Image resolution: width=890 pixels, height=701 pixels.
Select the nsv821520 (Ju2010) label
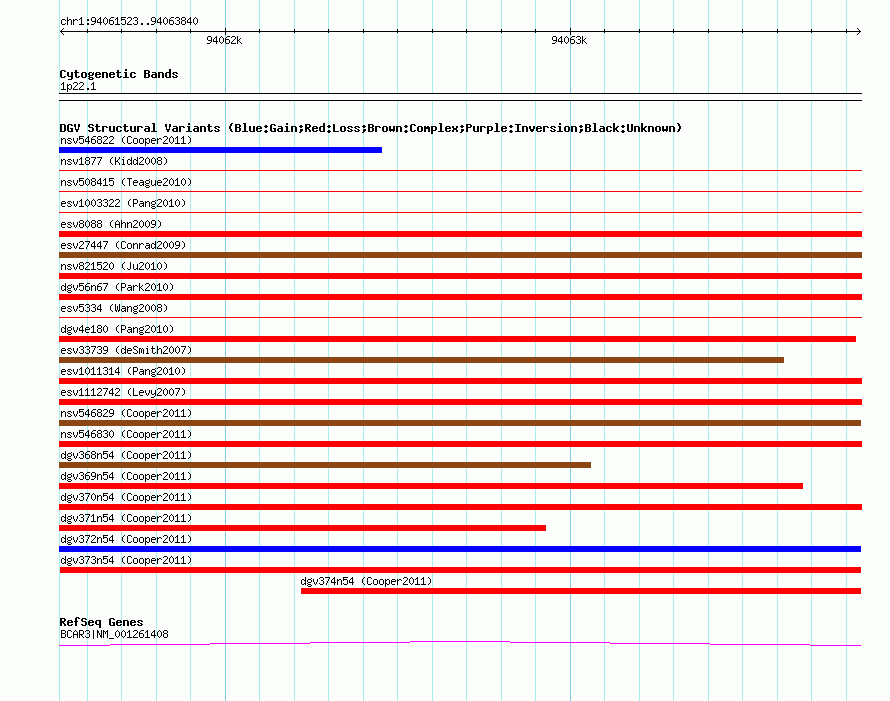click(114, 266)
